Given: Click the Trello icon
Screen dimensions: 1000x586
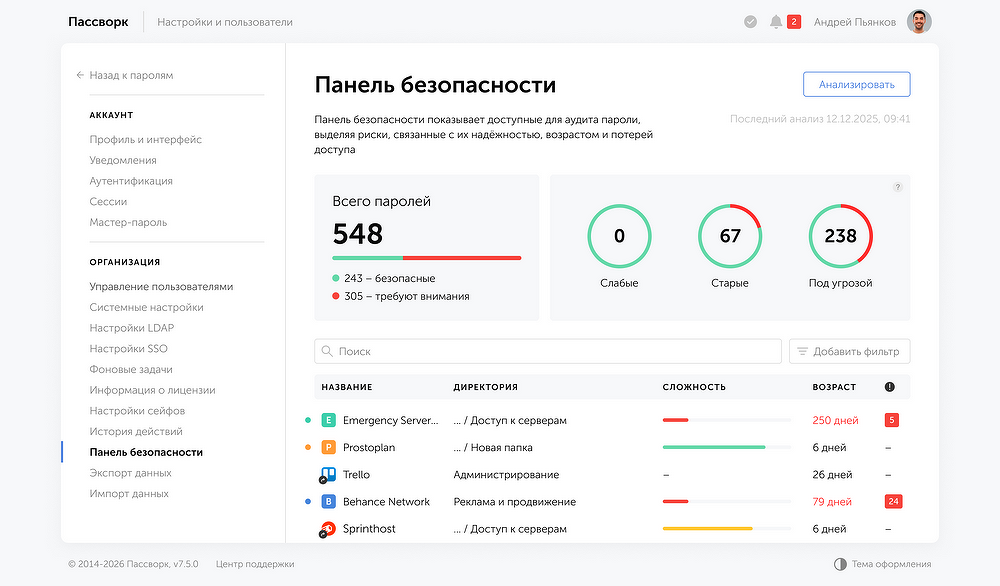Looking at the screenshot, I should 328,475.
